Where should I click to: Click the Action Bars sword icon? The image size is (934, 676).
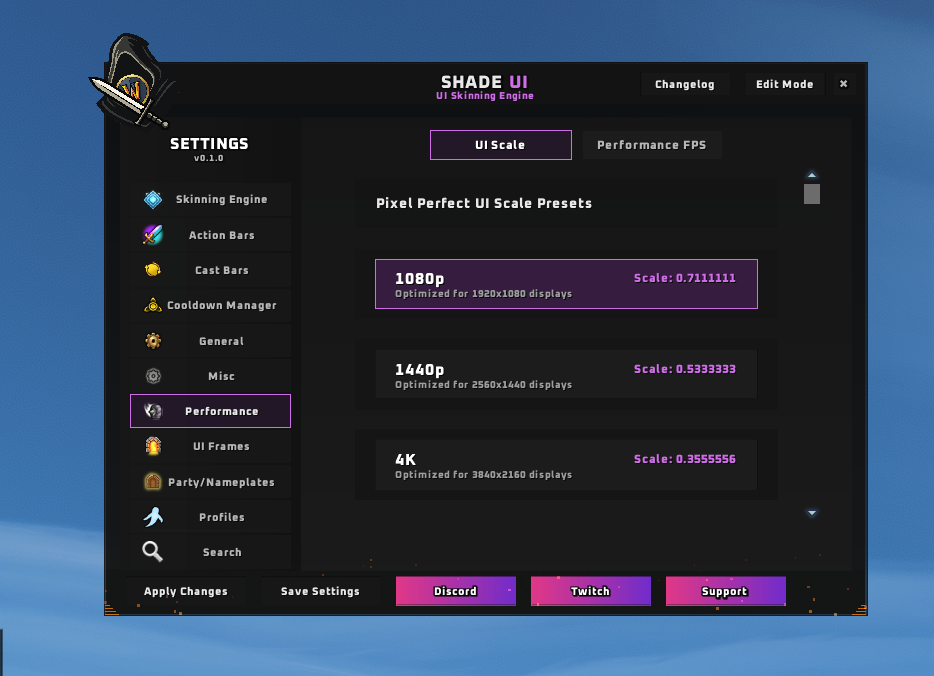[153, 235]
